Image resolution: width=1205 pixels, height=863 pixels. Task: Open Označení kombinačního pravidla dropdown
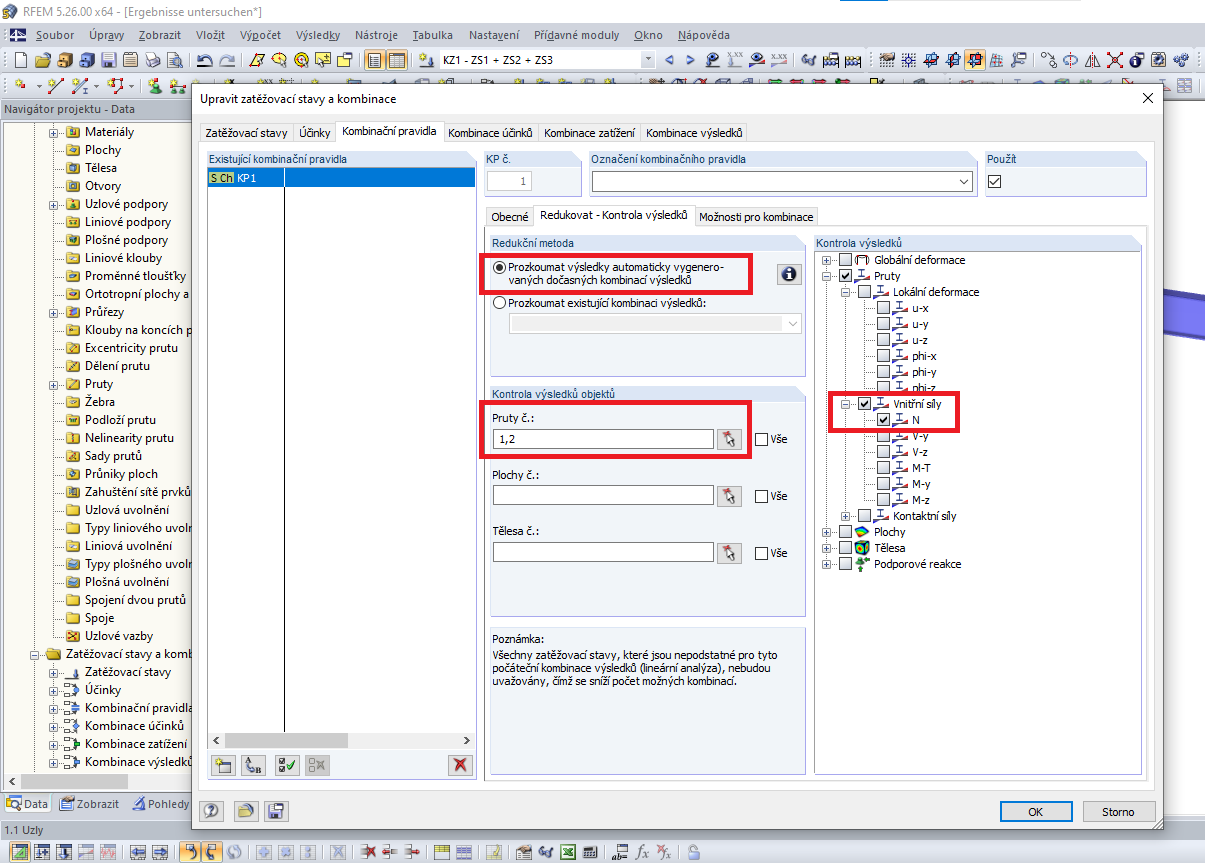pos(964,181)
